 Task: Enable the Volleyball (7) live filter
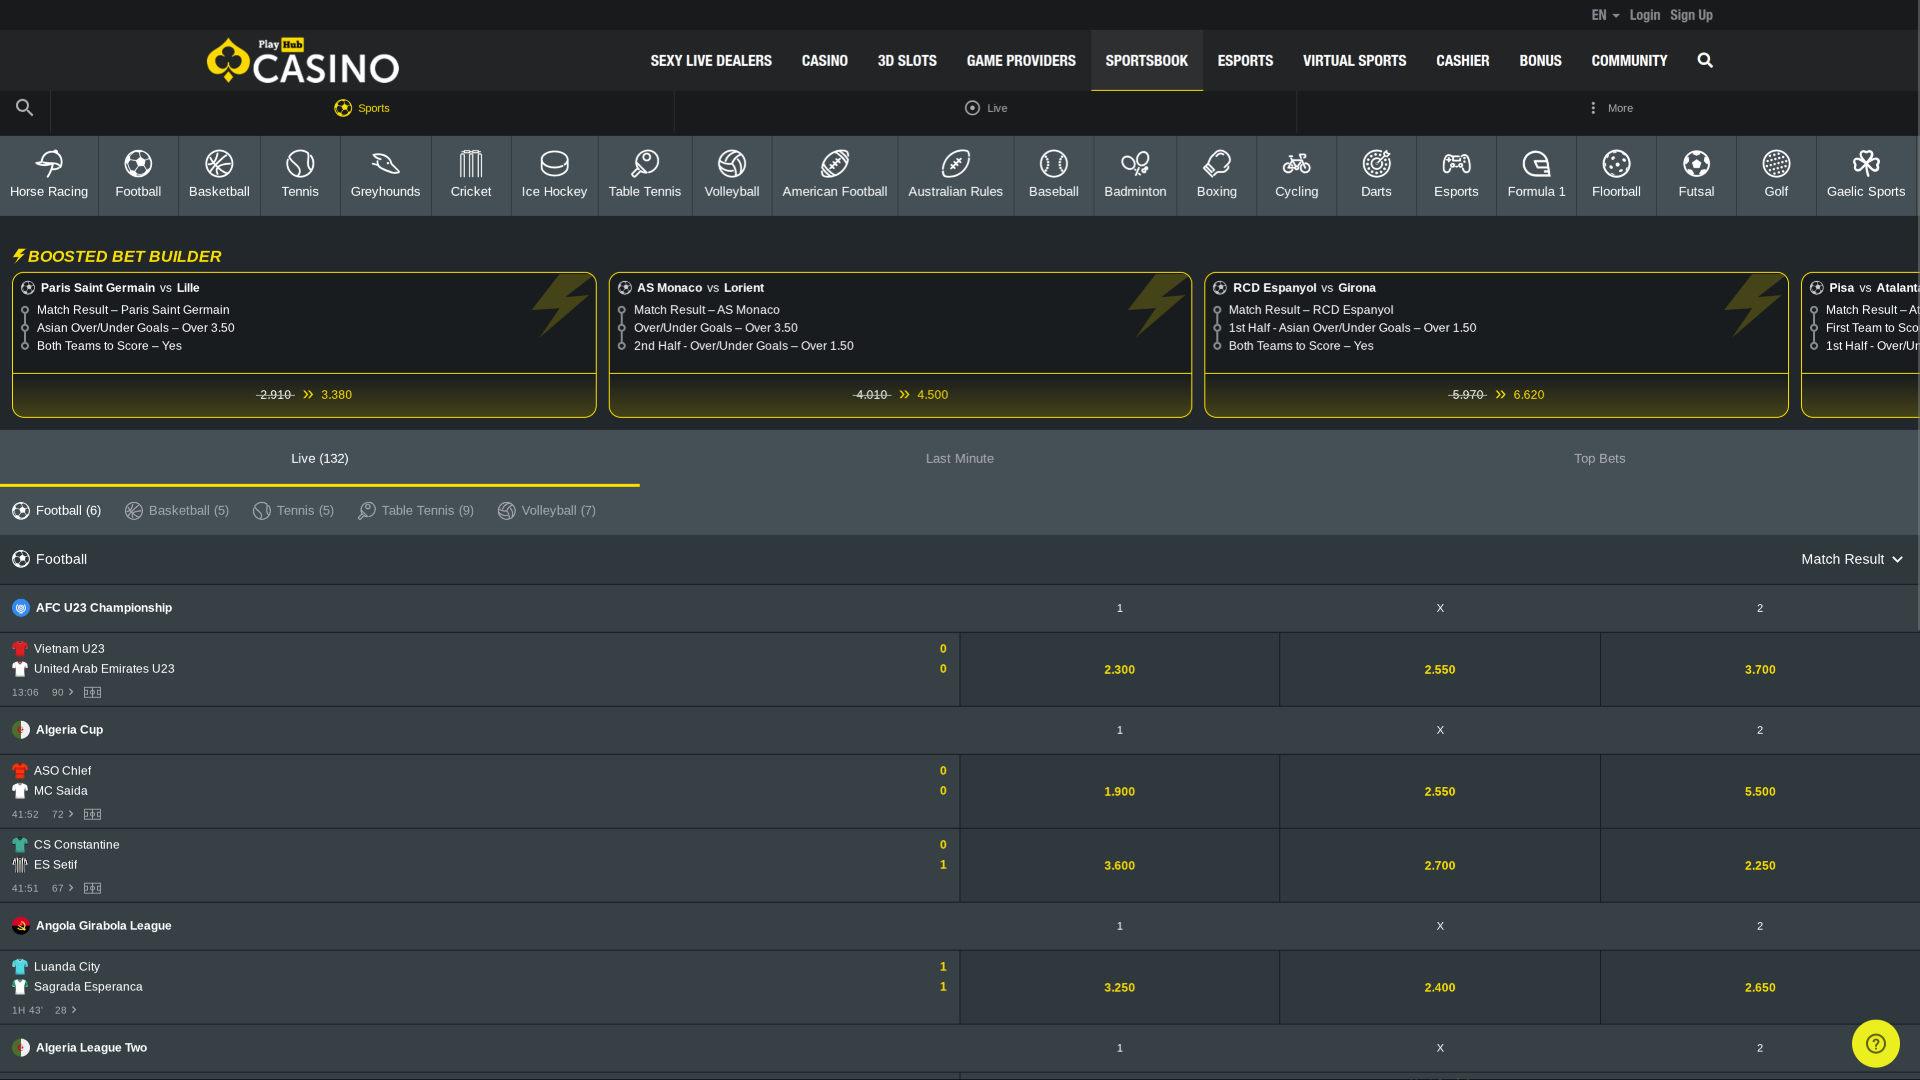(x=546, y=510)
